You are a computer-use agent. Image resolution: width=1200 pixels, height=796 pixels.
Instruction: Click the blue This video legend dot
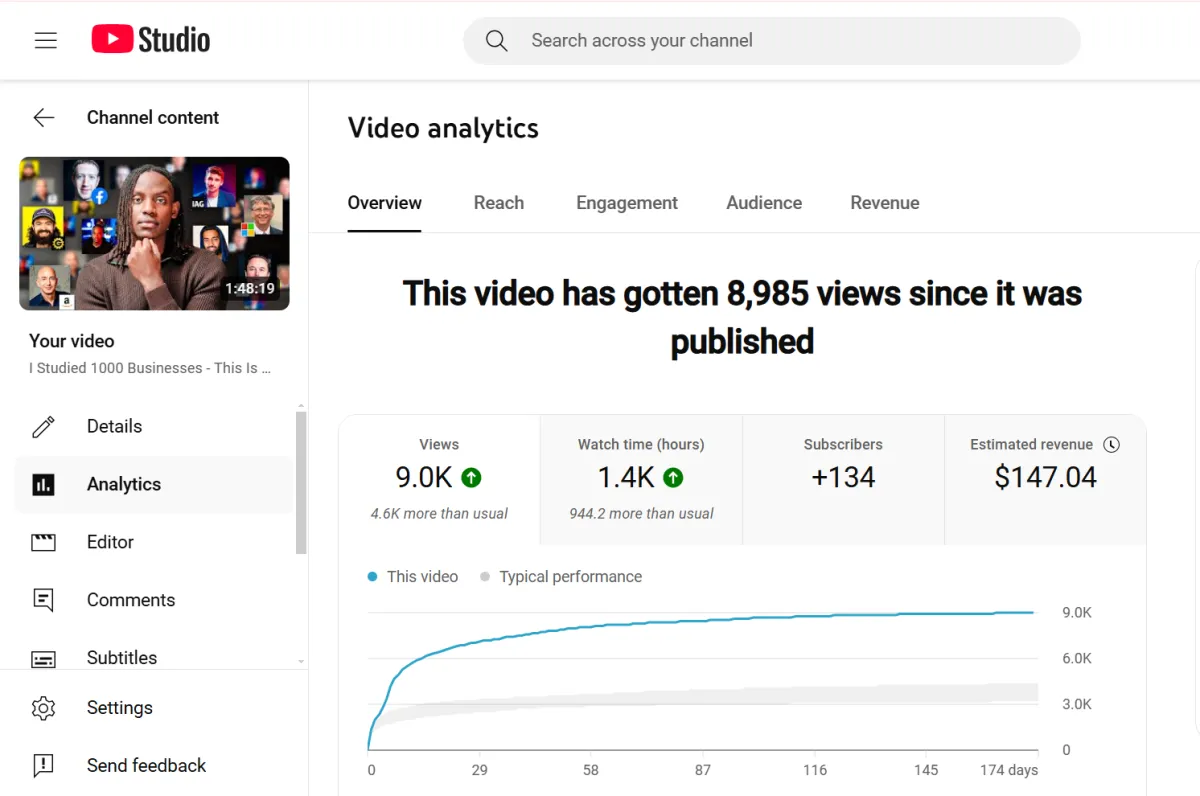(373, 577)
